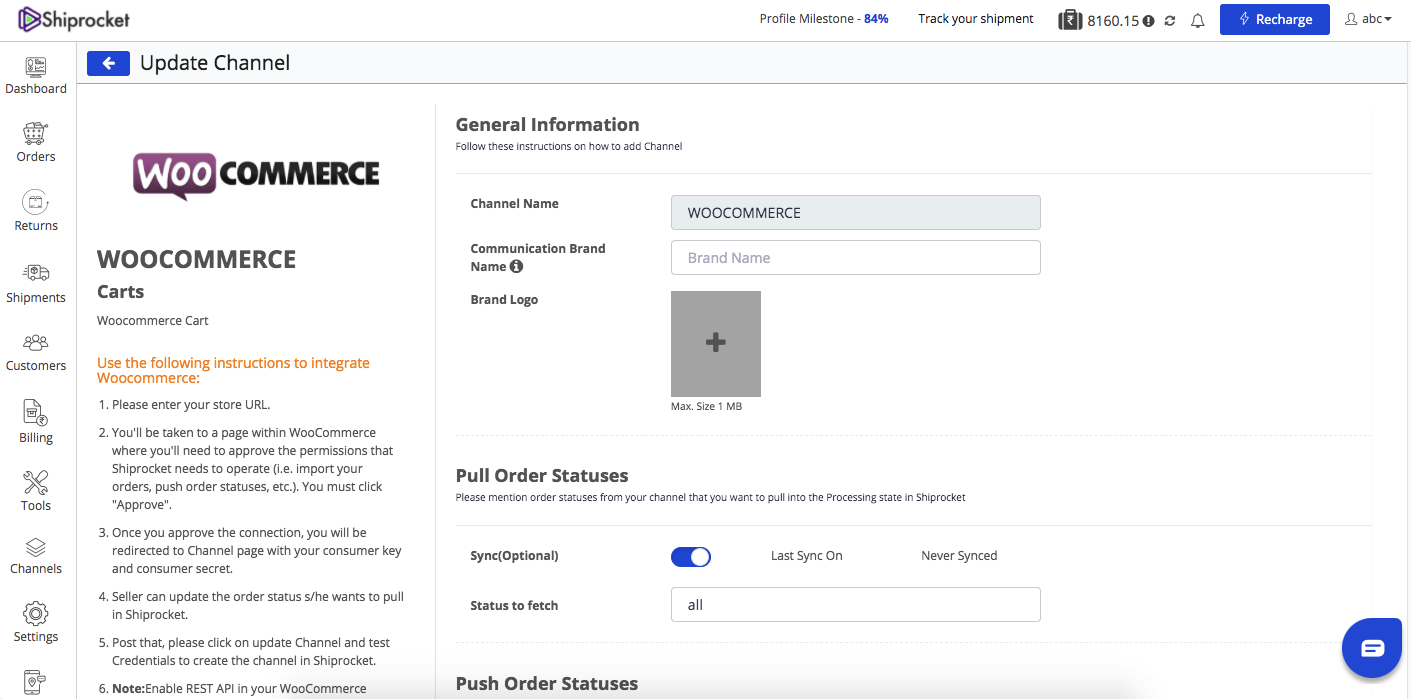The image size is (1411, 699).
Task: Click the Channel Name field
Action: (856, 212)
